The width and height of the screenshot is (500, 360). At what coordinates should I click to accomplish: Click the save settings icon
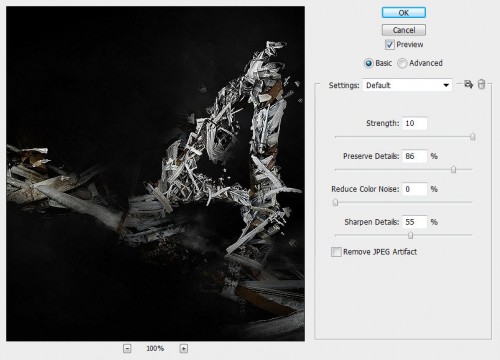tap(469, 84)
